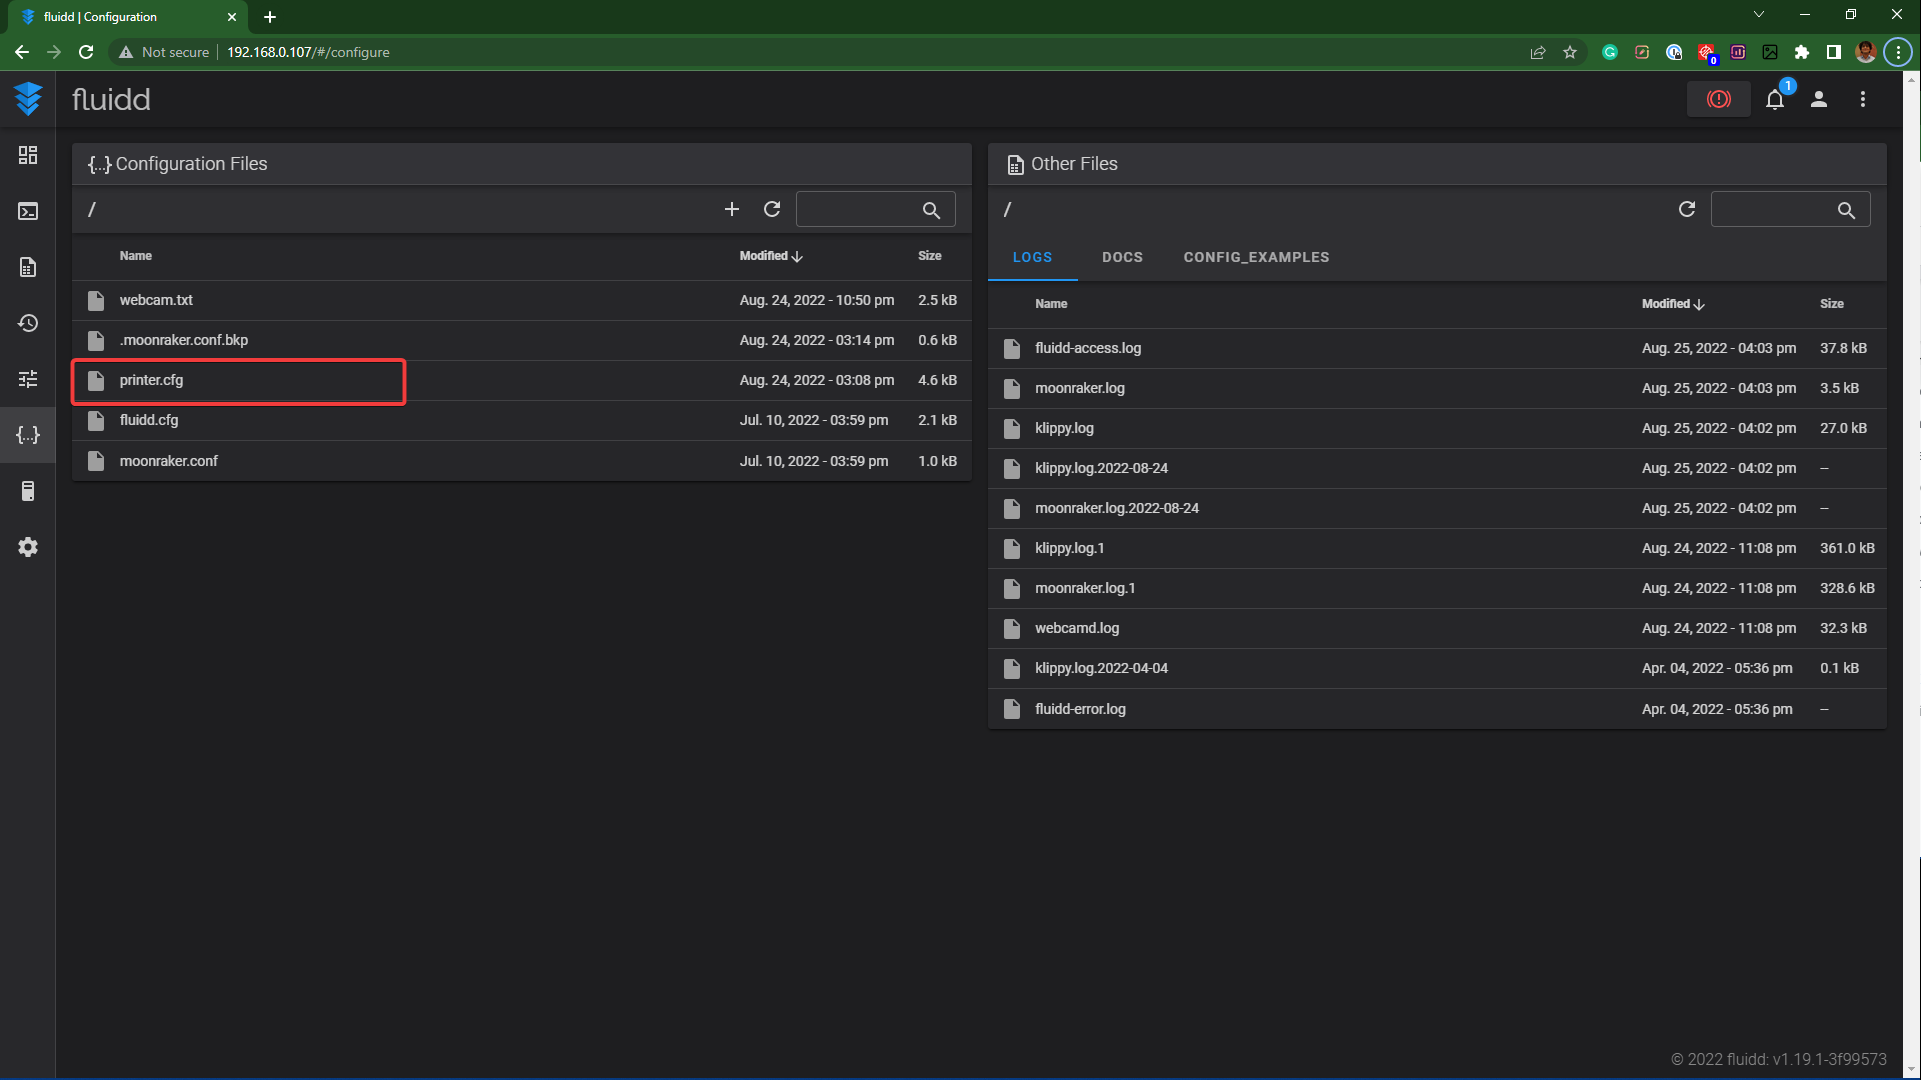Image resolution: width=1921 pixels, height=1080 pixels.
Task: Open the Console sidebar icon
Action: (28, 211)
